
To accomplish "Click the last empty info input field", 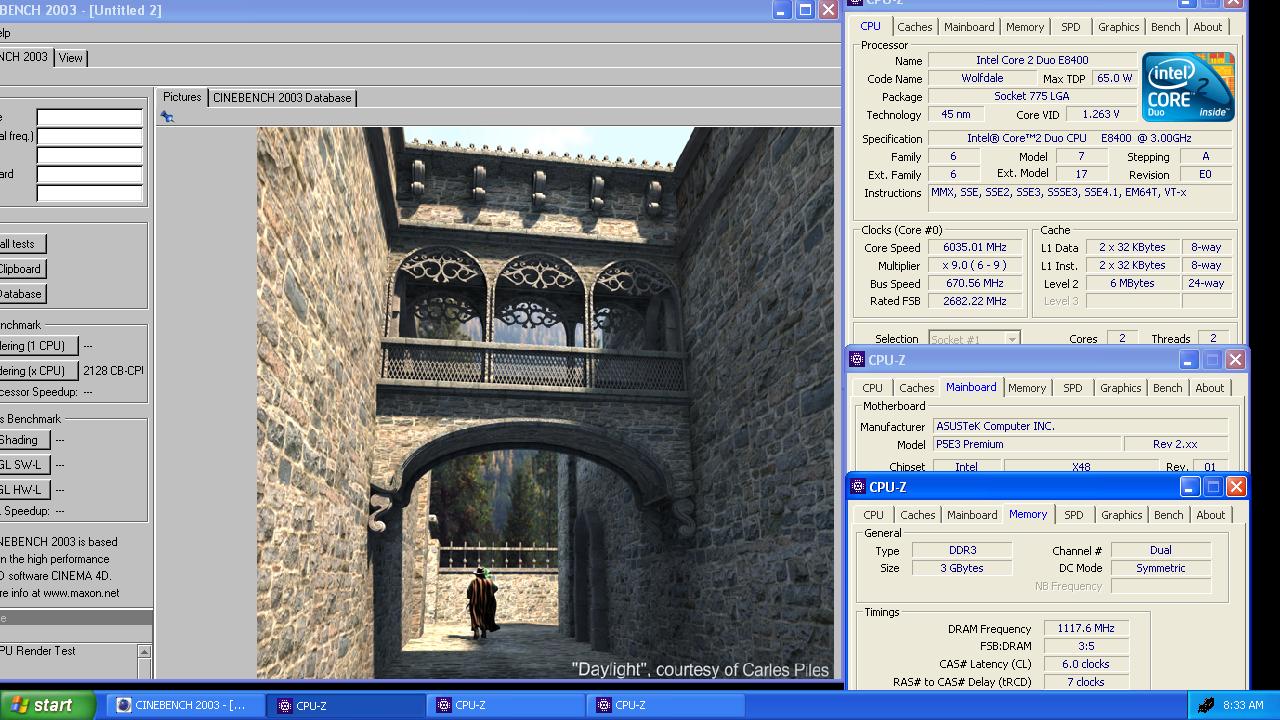I will point(89,193).
